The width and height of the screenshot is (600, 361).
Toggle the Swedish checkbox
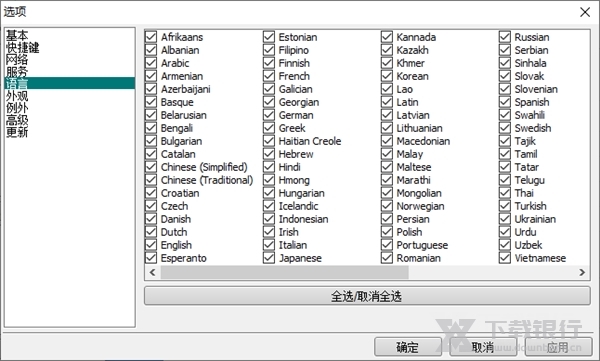coord(505,128)
